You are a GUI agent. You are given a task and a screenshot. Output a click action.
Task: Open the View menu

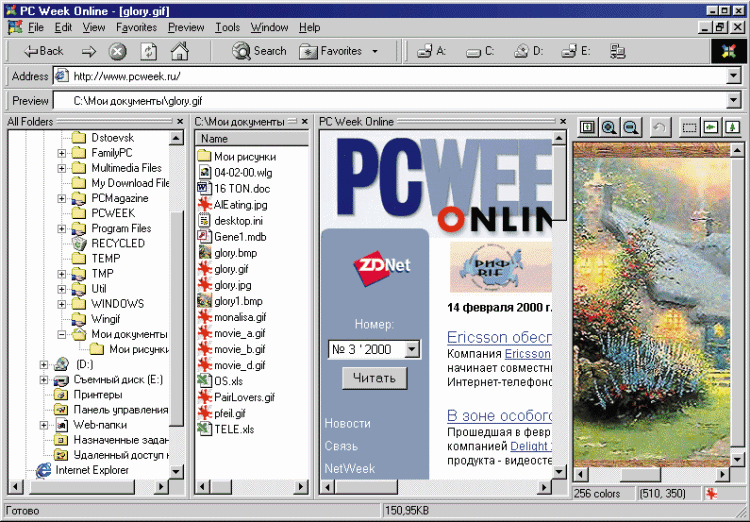[94, 27]
